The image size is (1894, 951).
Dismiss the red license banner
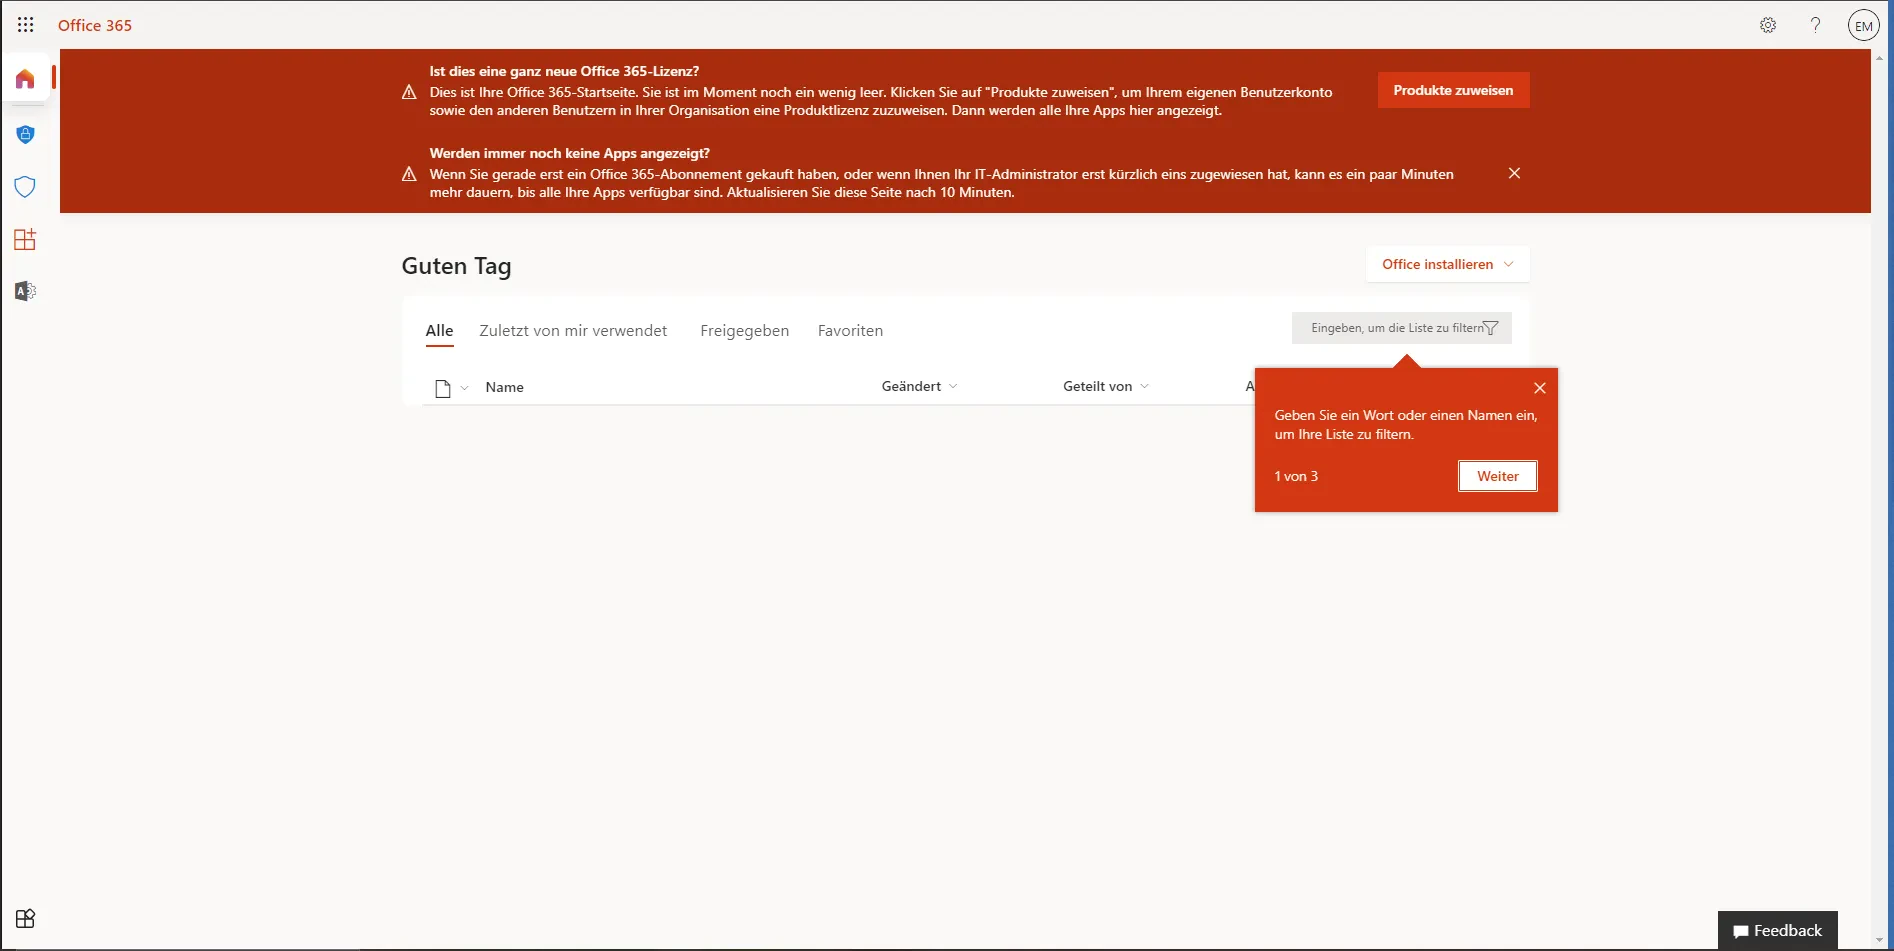coord(1514,173)
